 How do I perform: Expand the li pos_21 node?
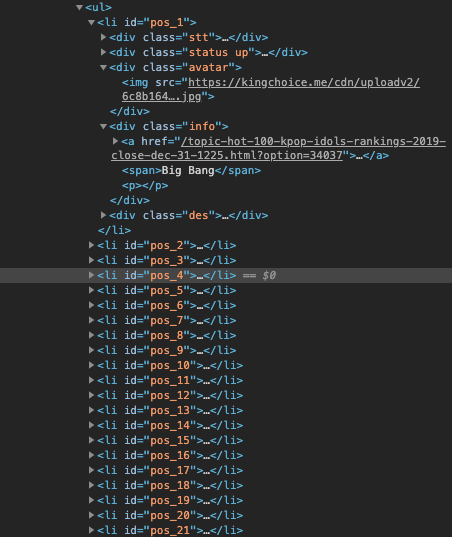pyautogui.click(x=91, y=530)
